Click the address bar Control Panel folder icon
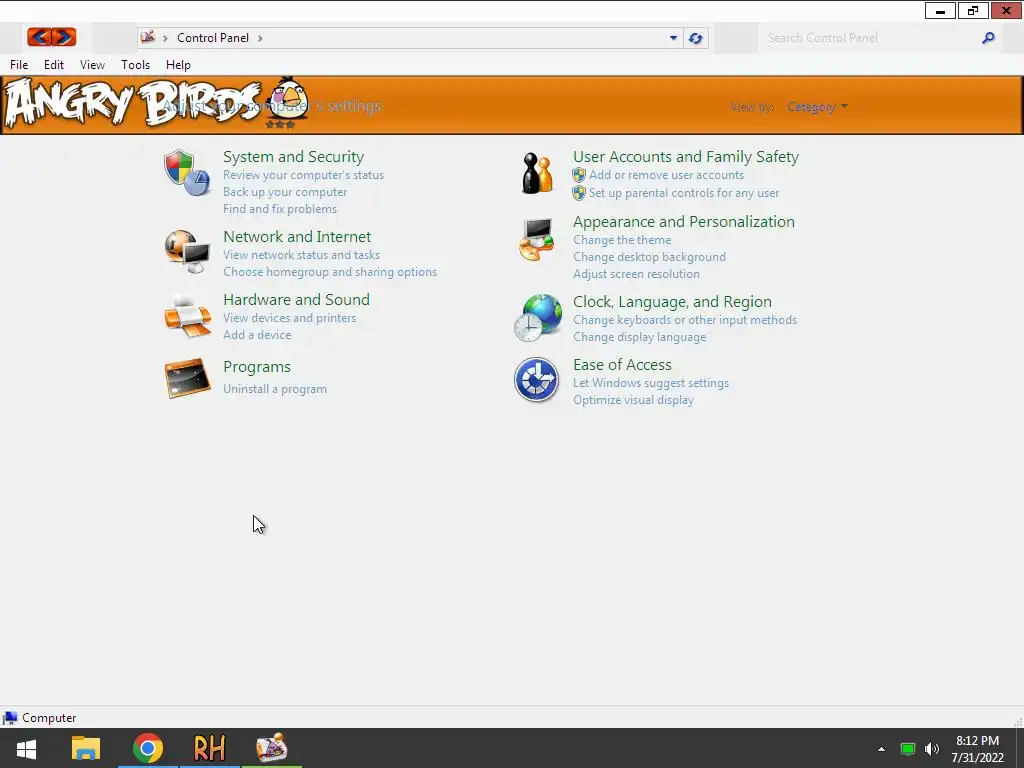Viewport: 1024px width, 768px height. click(148, 37)
